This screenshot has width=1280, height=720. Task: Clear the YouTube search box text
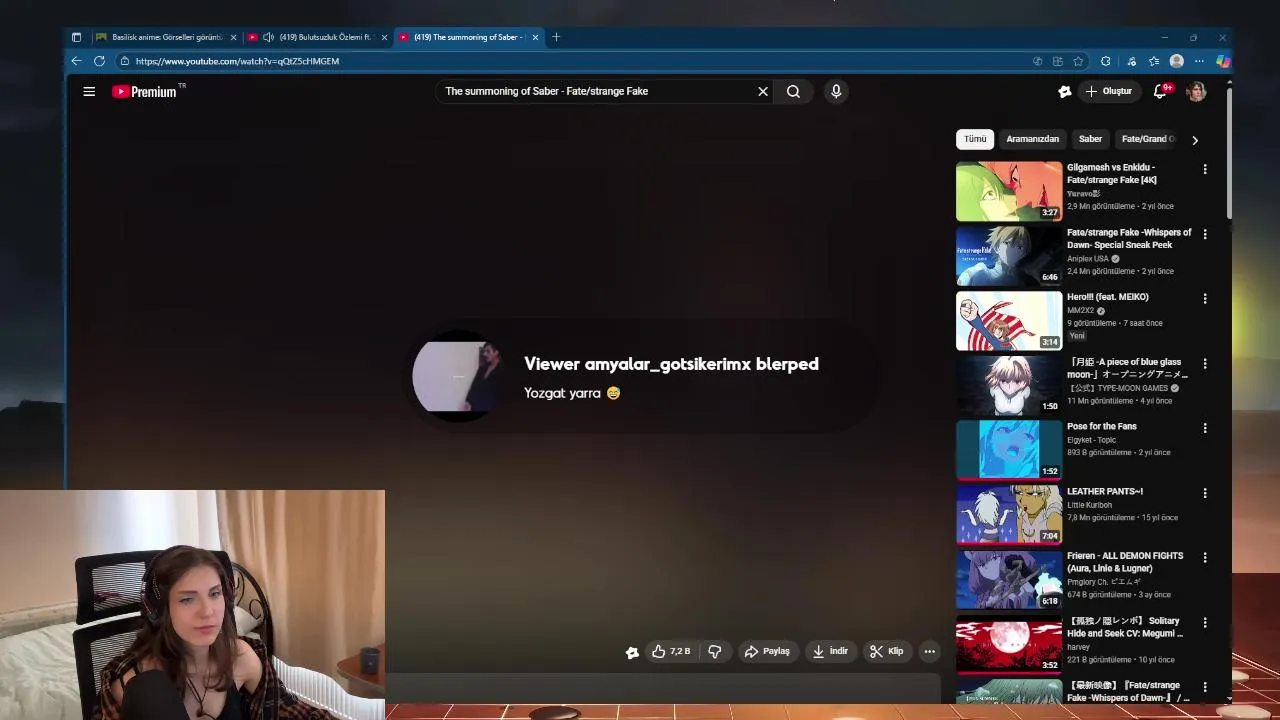[763, 91]
